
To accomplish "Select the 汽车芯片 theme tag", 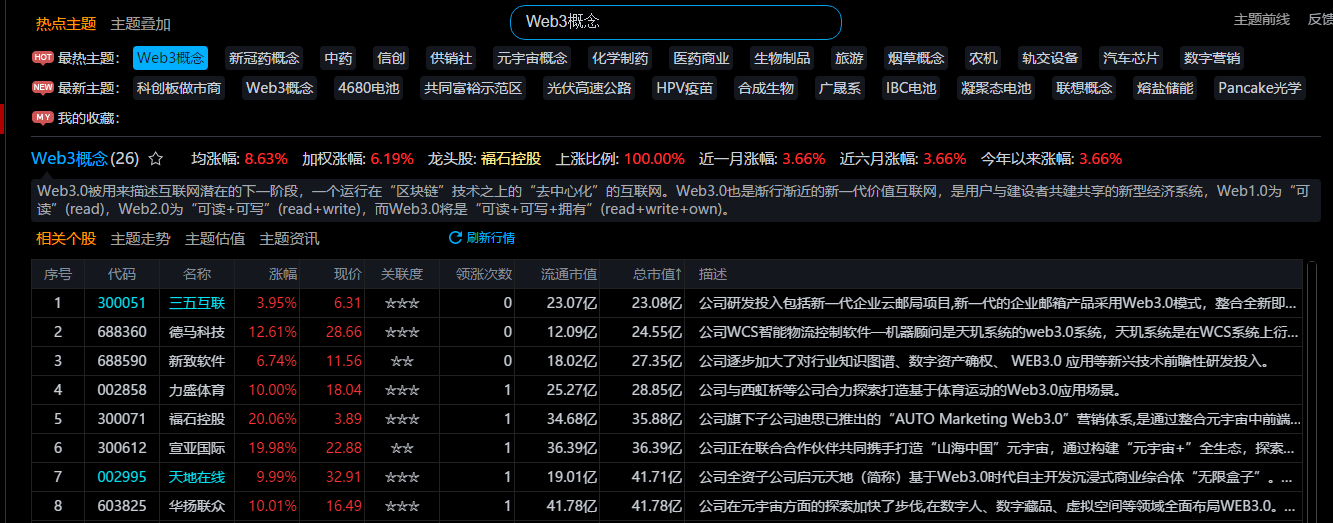I will pyautogui.click(x=1131, y=58).
